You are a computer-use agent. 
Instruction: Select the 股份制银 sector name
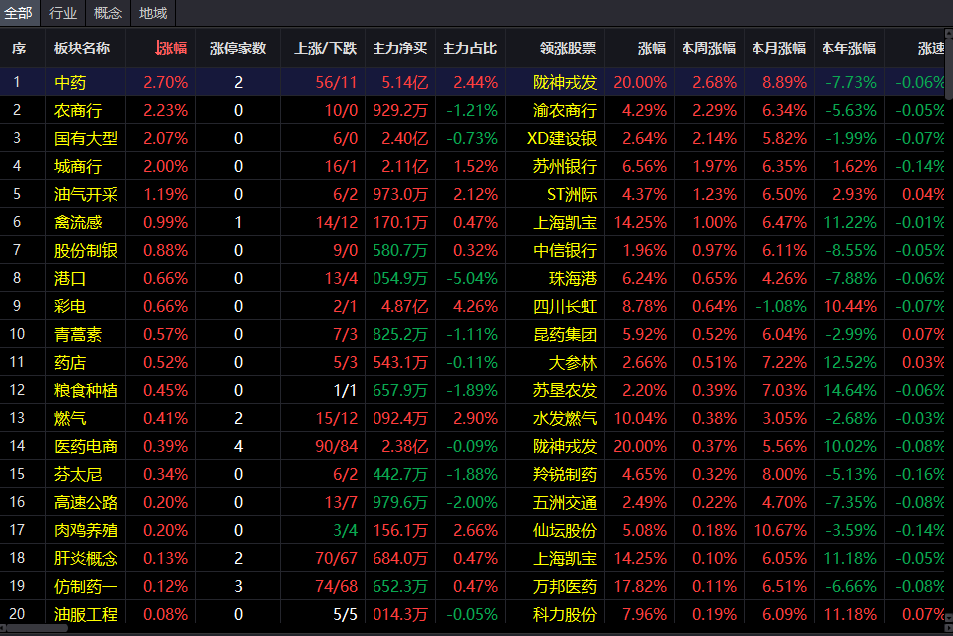coord(86,251)
